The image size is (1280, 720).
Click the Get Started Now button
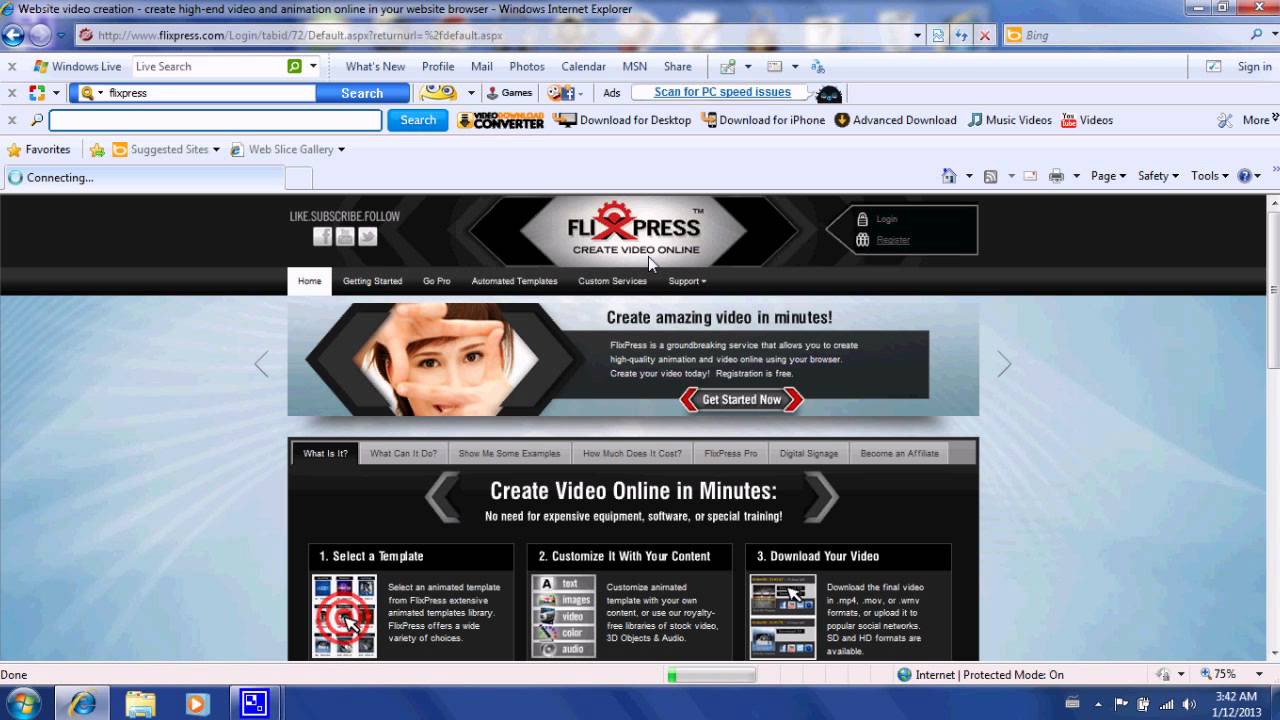tap(741, 400)
